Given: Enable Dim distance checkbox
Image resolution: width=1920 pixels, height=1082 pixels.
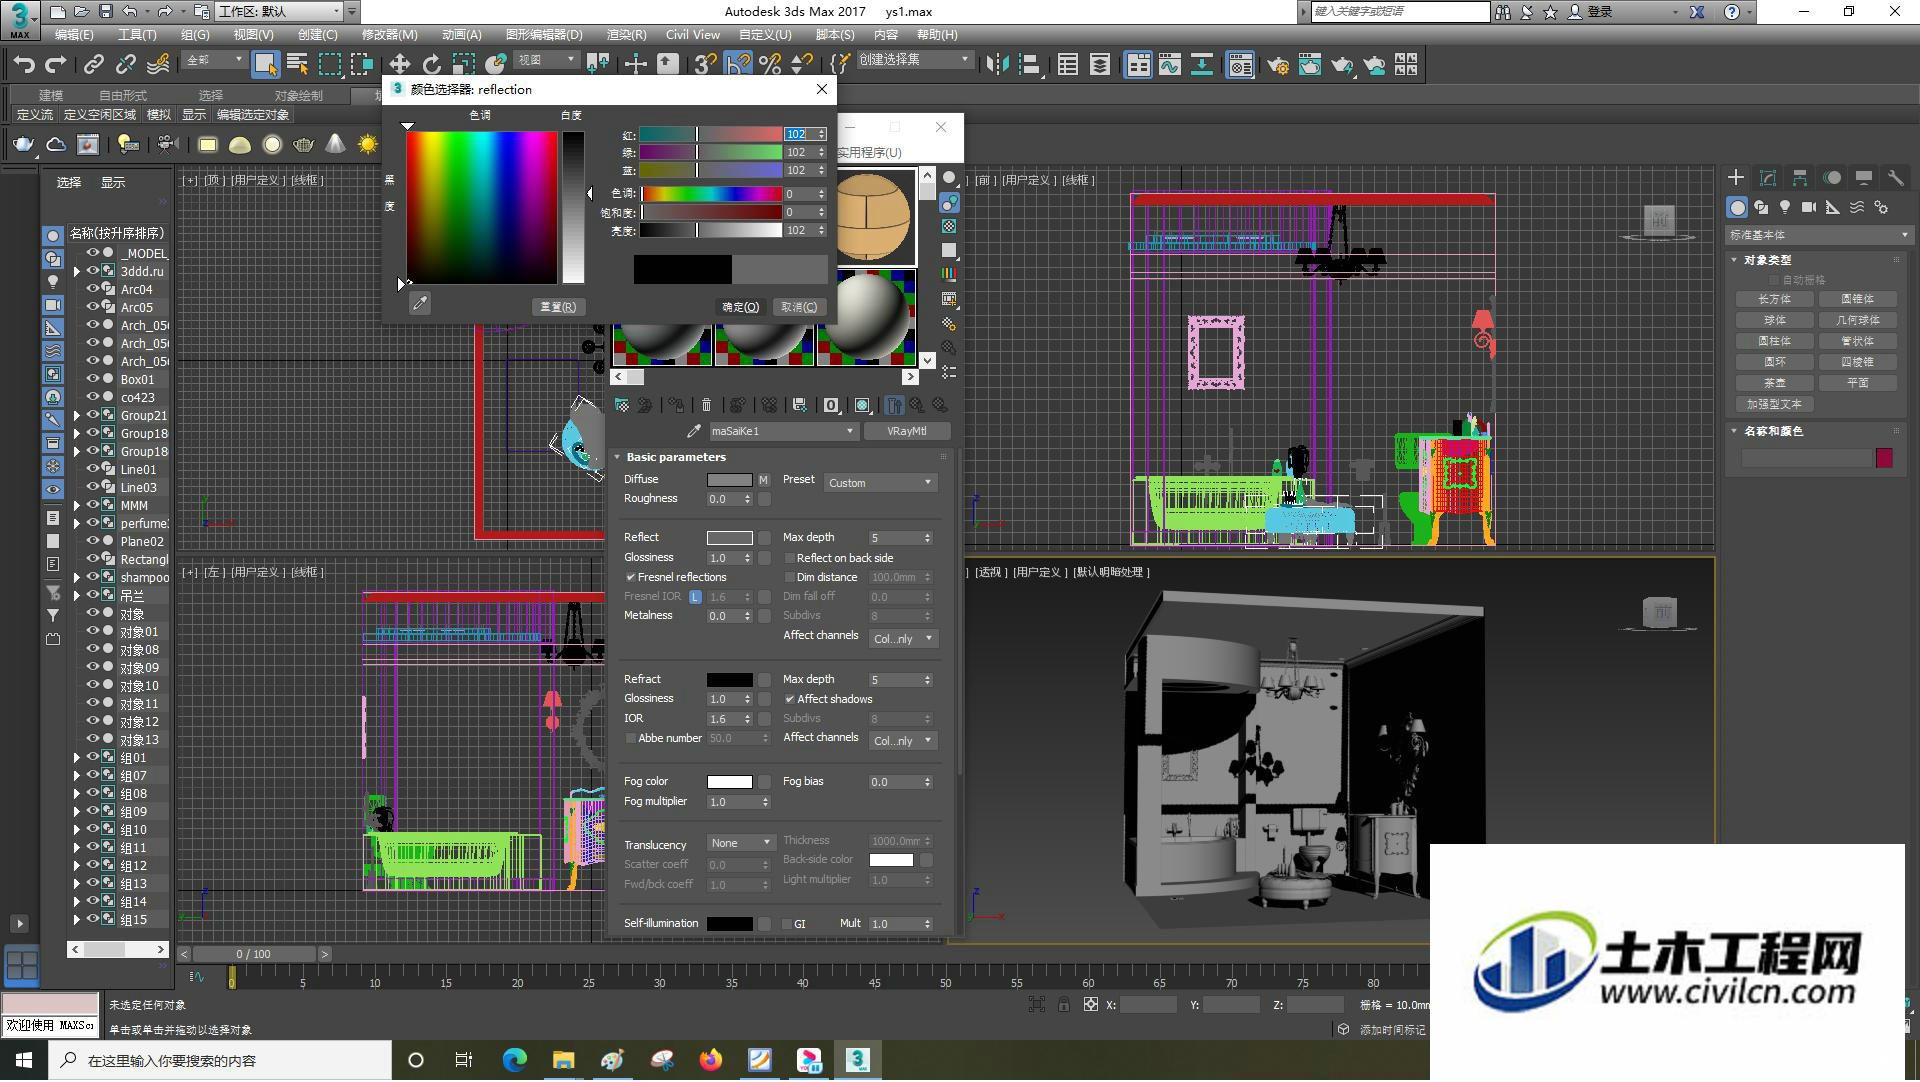Looking at the screenshot, I should click(790, 577).
